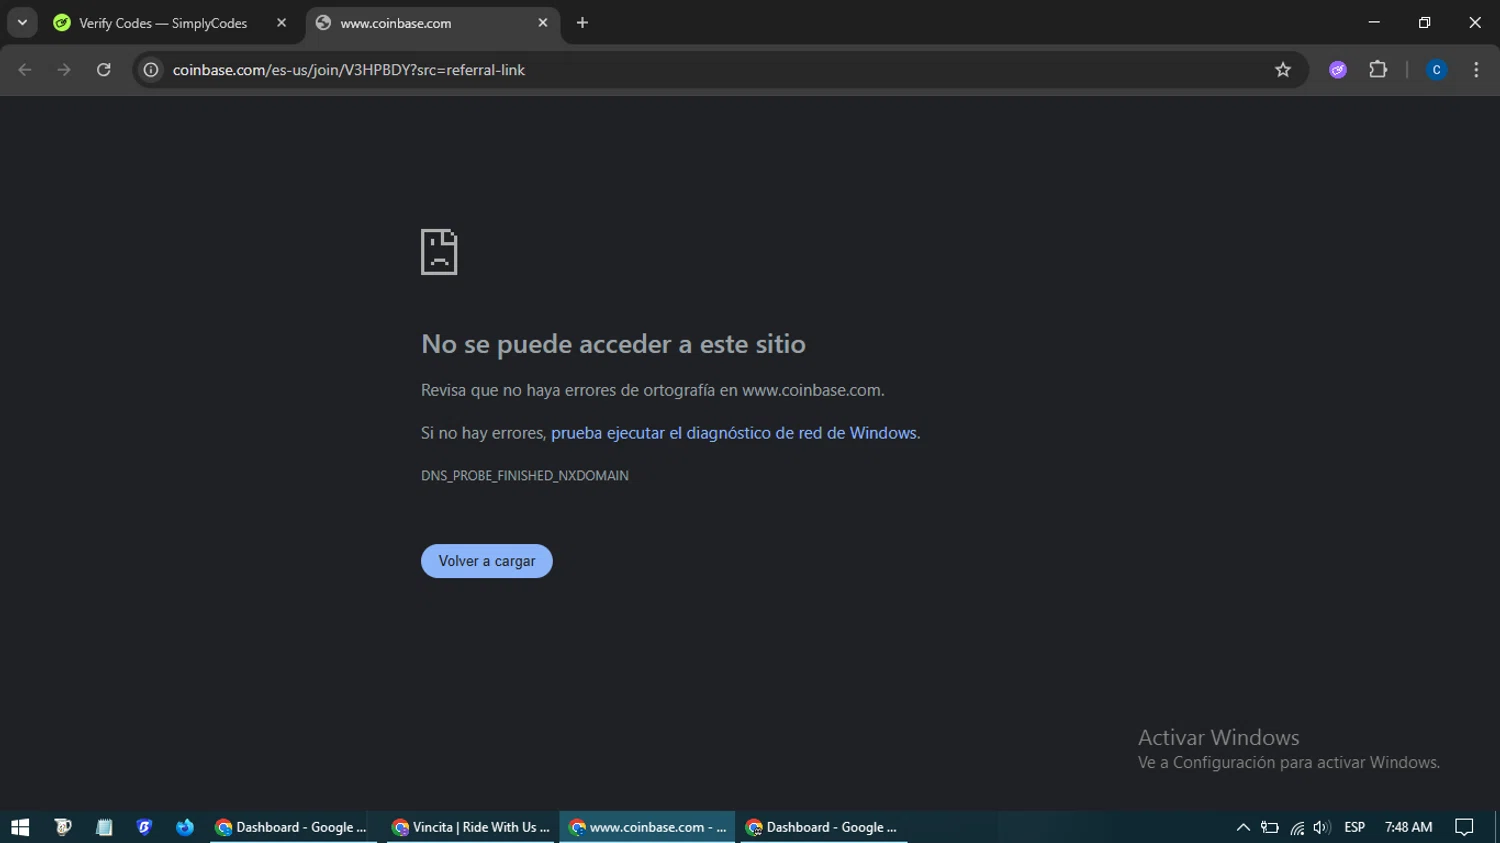The image size is (1500, 843).
Task: Switch to Vincita | Ride With Us window
Action: click(470, 827)
